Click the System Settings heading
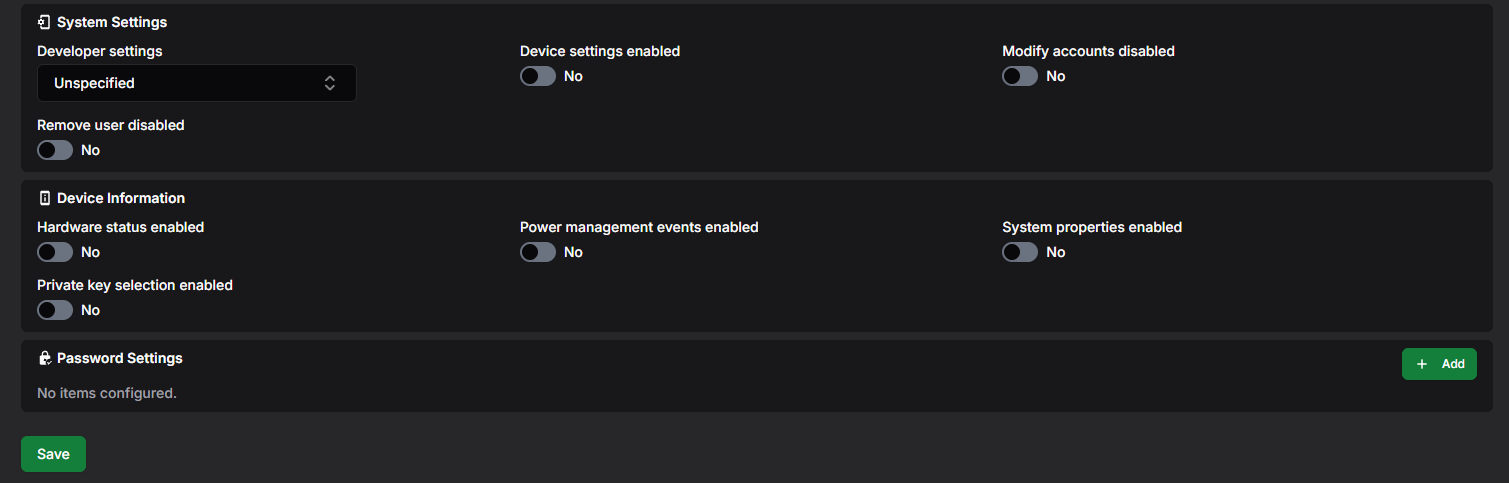The image size is (1509, 483). pos(112,22)
